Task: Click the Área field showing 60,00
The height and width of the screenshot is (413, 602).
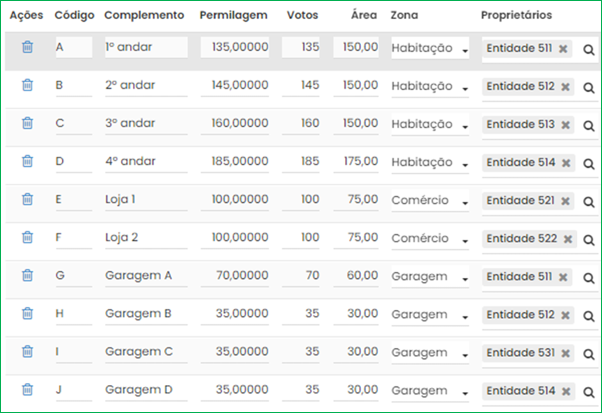Action: pos(356,276)
